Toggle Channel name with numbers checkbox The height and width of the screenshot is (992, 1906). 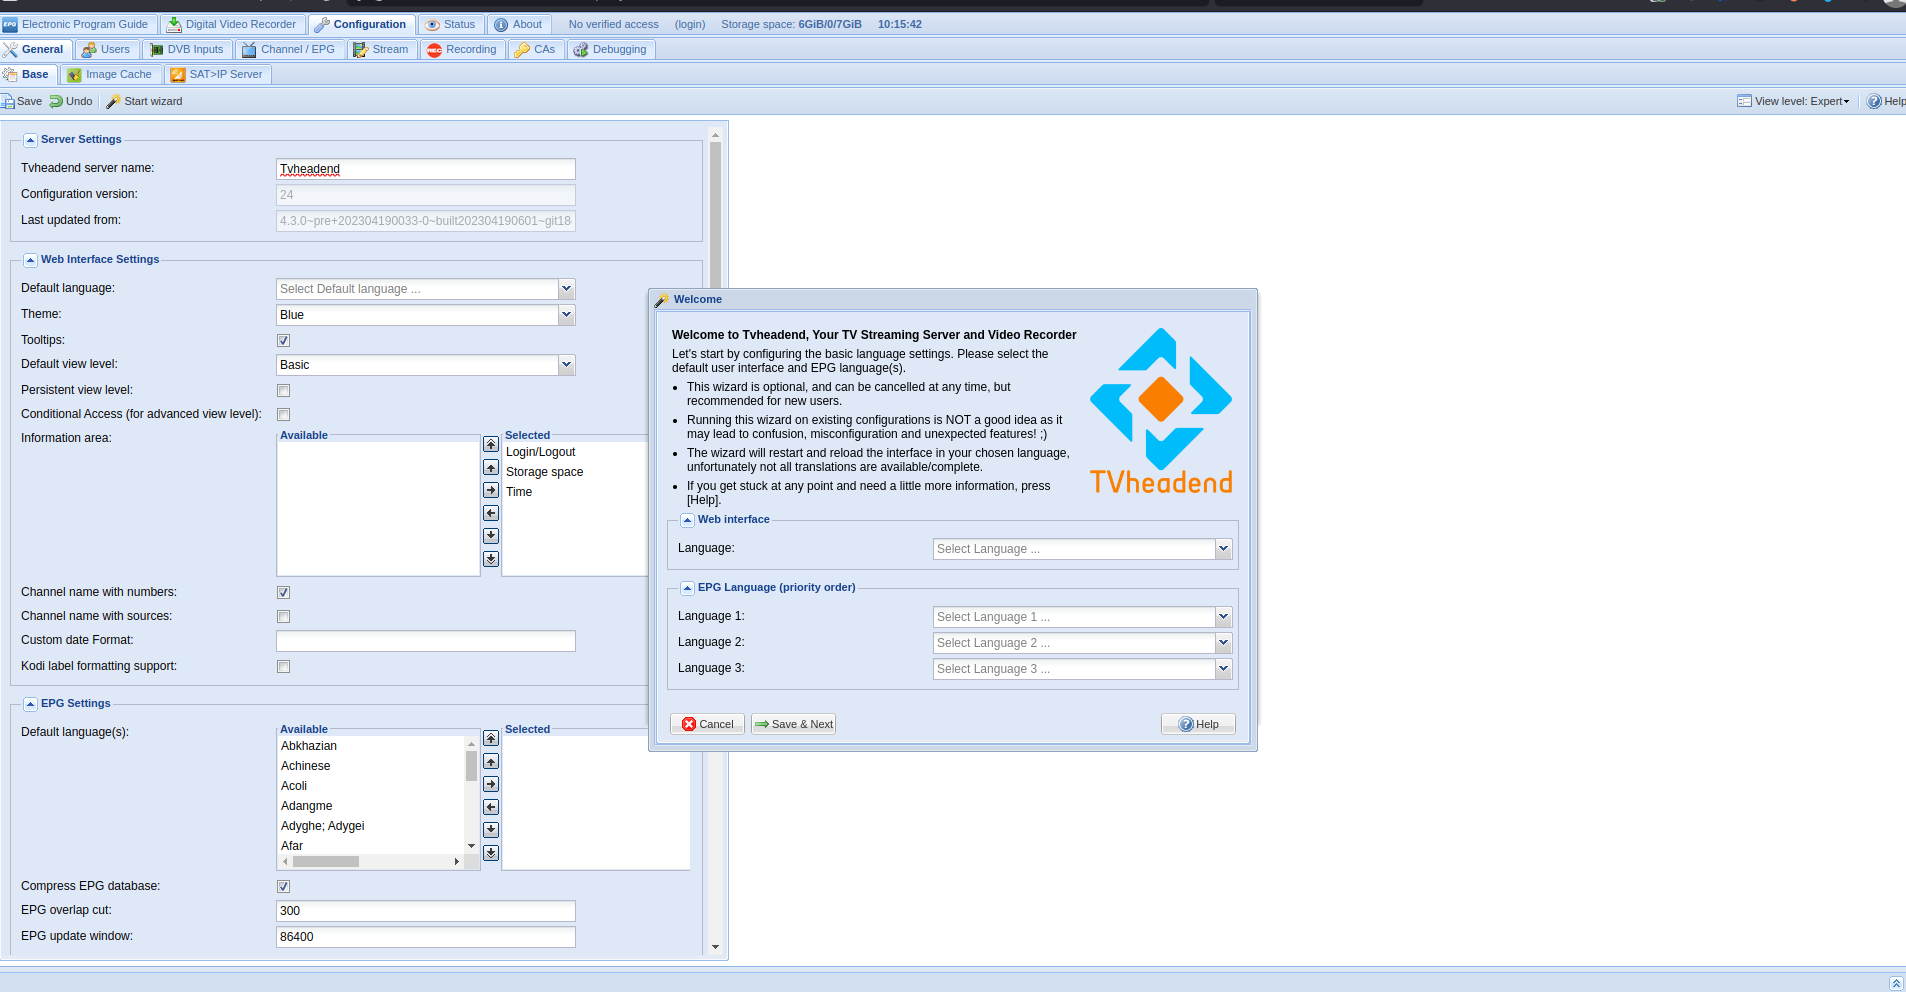[284, 593]
